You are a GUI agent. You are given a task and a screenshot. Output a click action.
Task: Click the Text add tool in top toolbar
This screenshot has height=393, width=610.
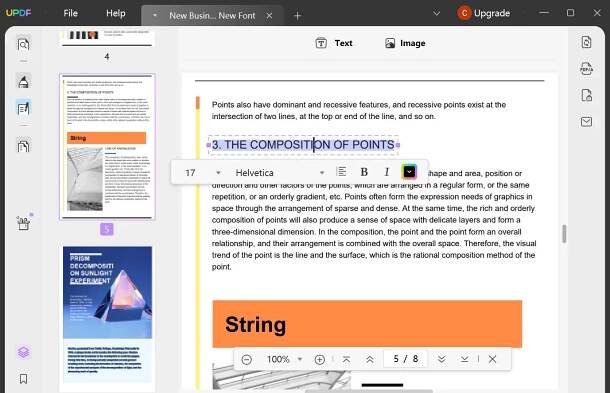[334, 43]
